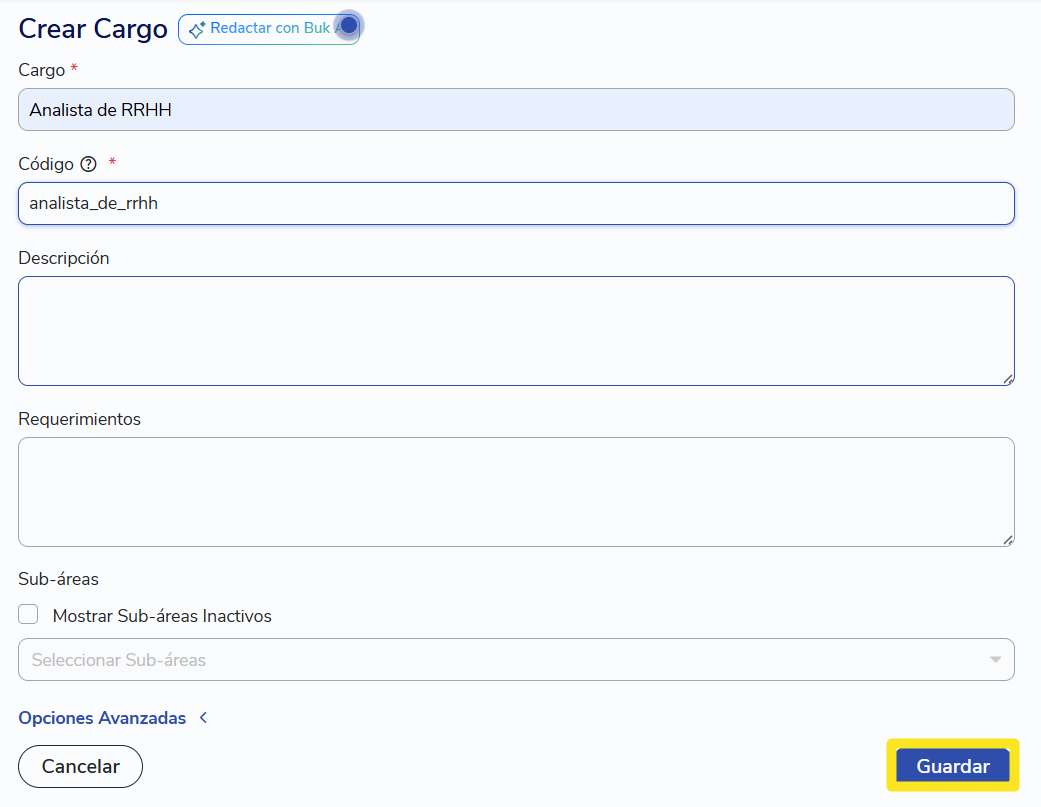Screen dimensions: 1041x807
Task: Click the Crear Cargo heading
Action: 93,29
